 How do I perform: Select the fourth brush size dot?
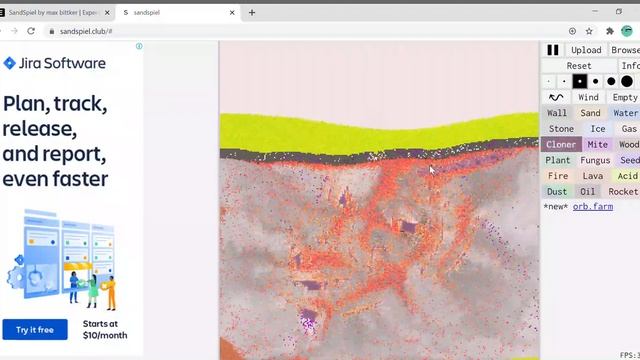point(596,82)
